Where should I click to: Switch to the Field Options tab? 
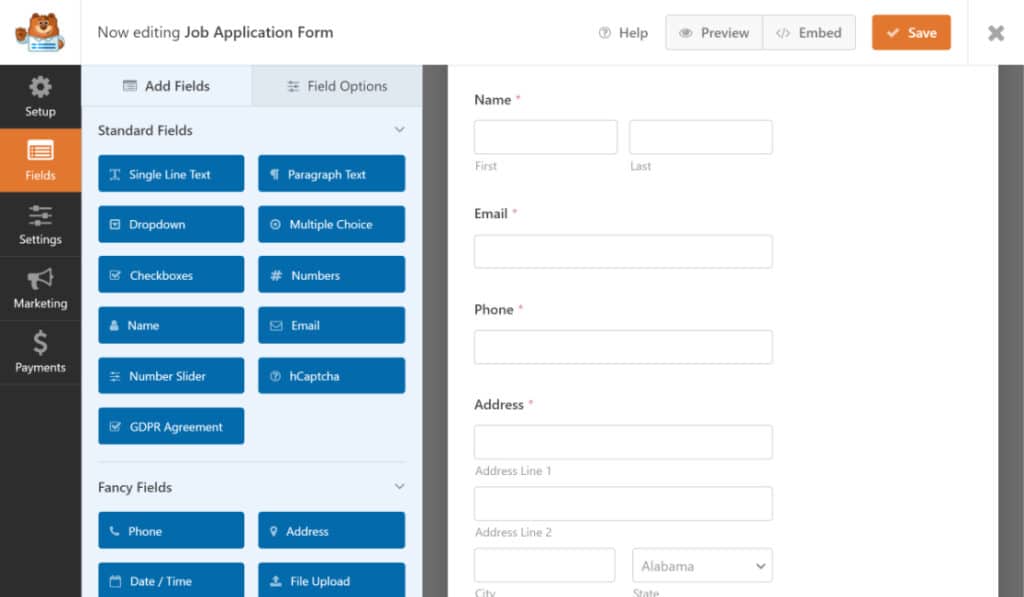click(336, 86)
